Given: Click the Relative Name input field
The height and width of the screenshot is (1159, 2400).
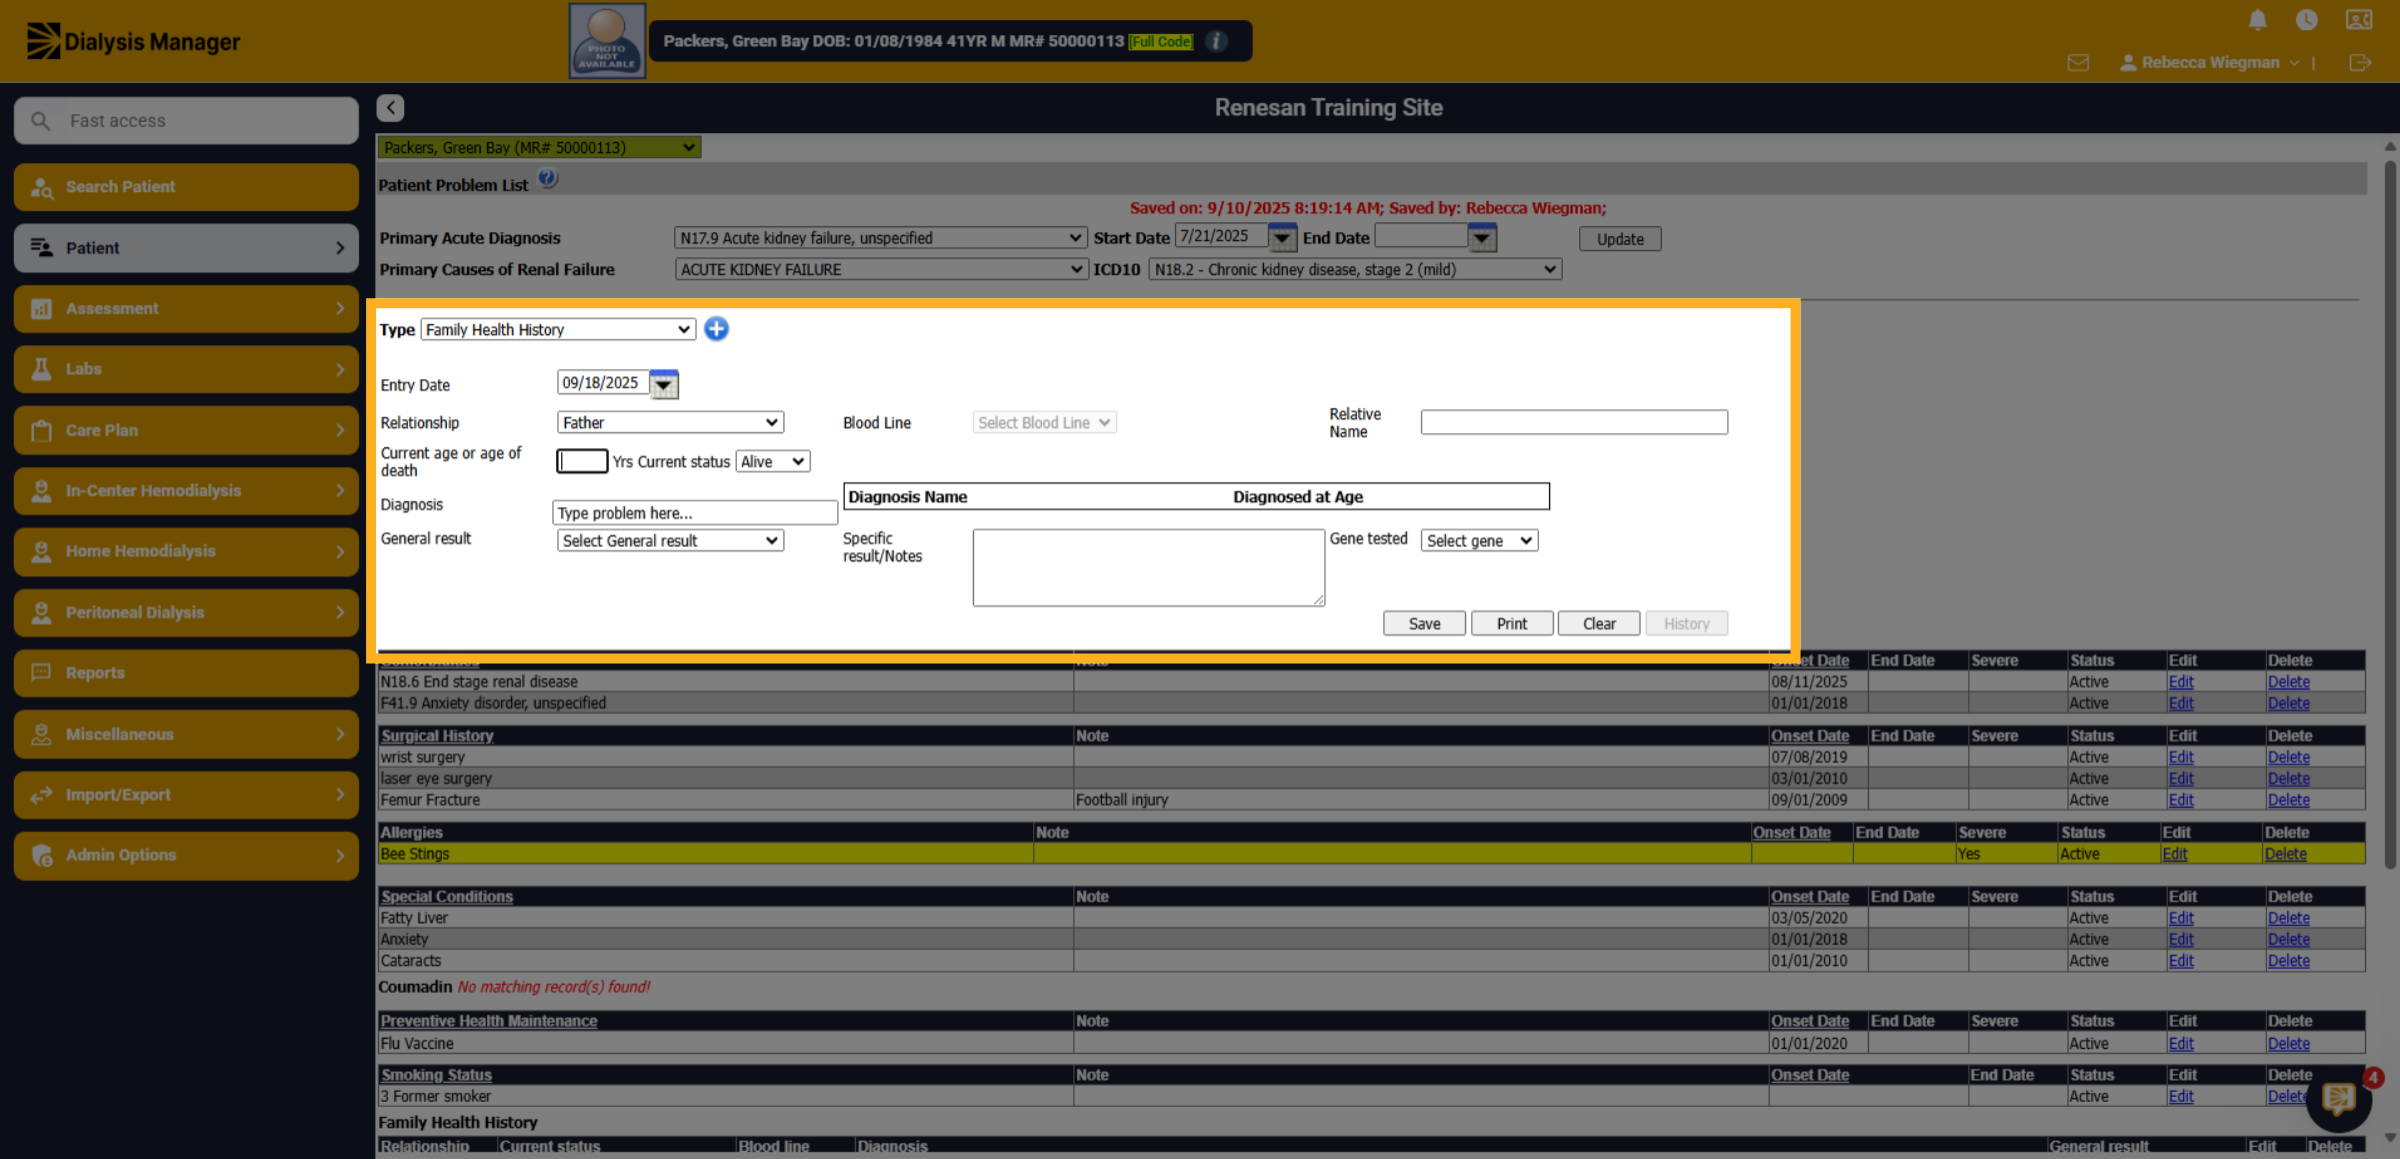Looking at the screenshot, I should coord(1574,423).
